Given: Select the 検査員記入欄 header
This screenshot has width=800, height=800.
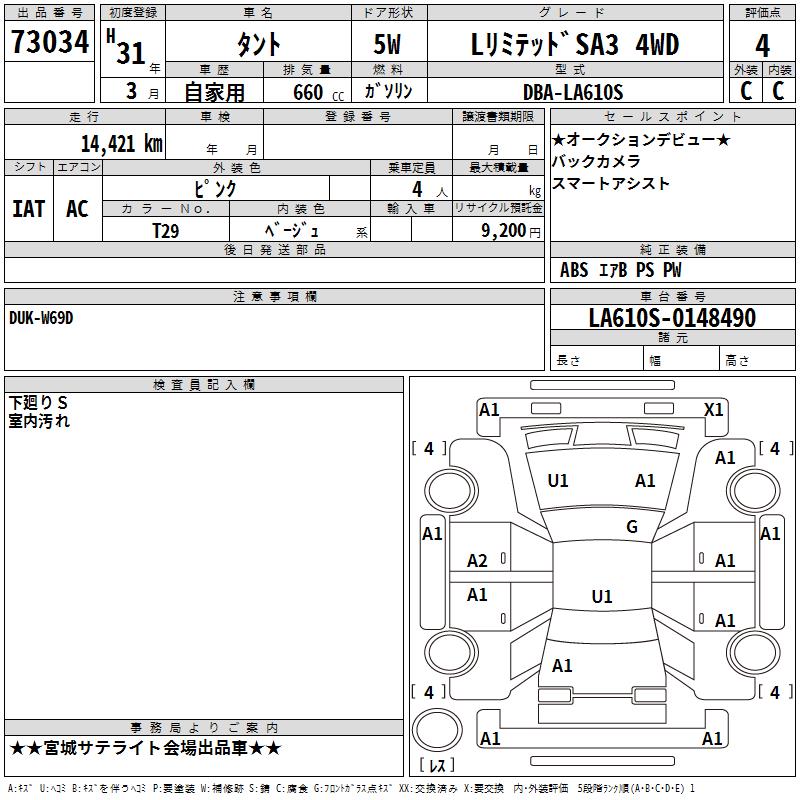Looking at the screenshot, I should click(204, 385).
